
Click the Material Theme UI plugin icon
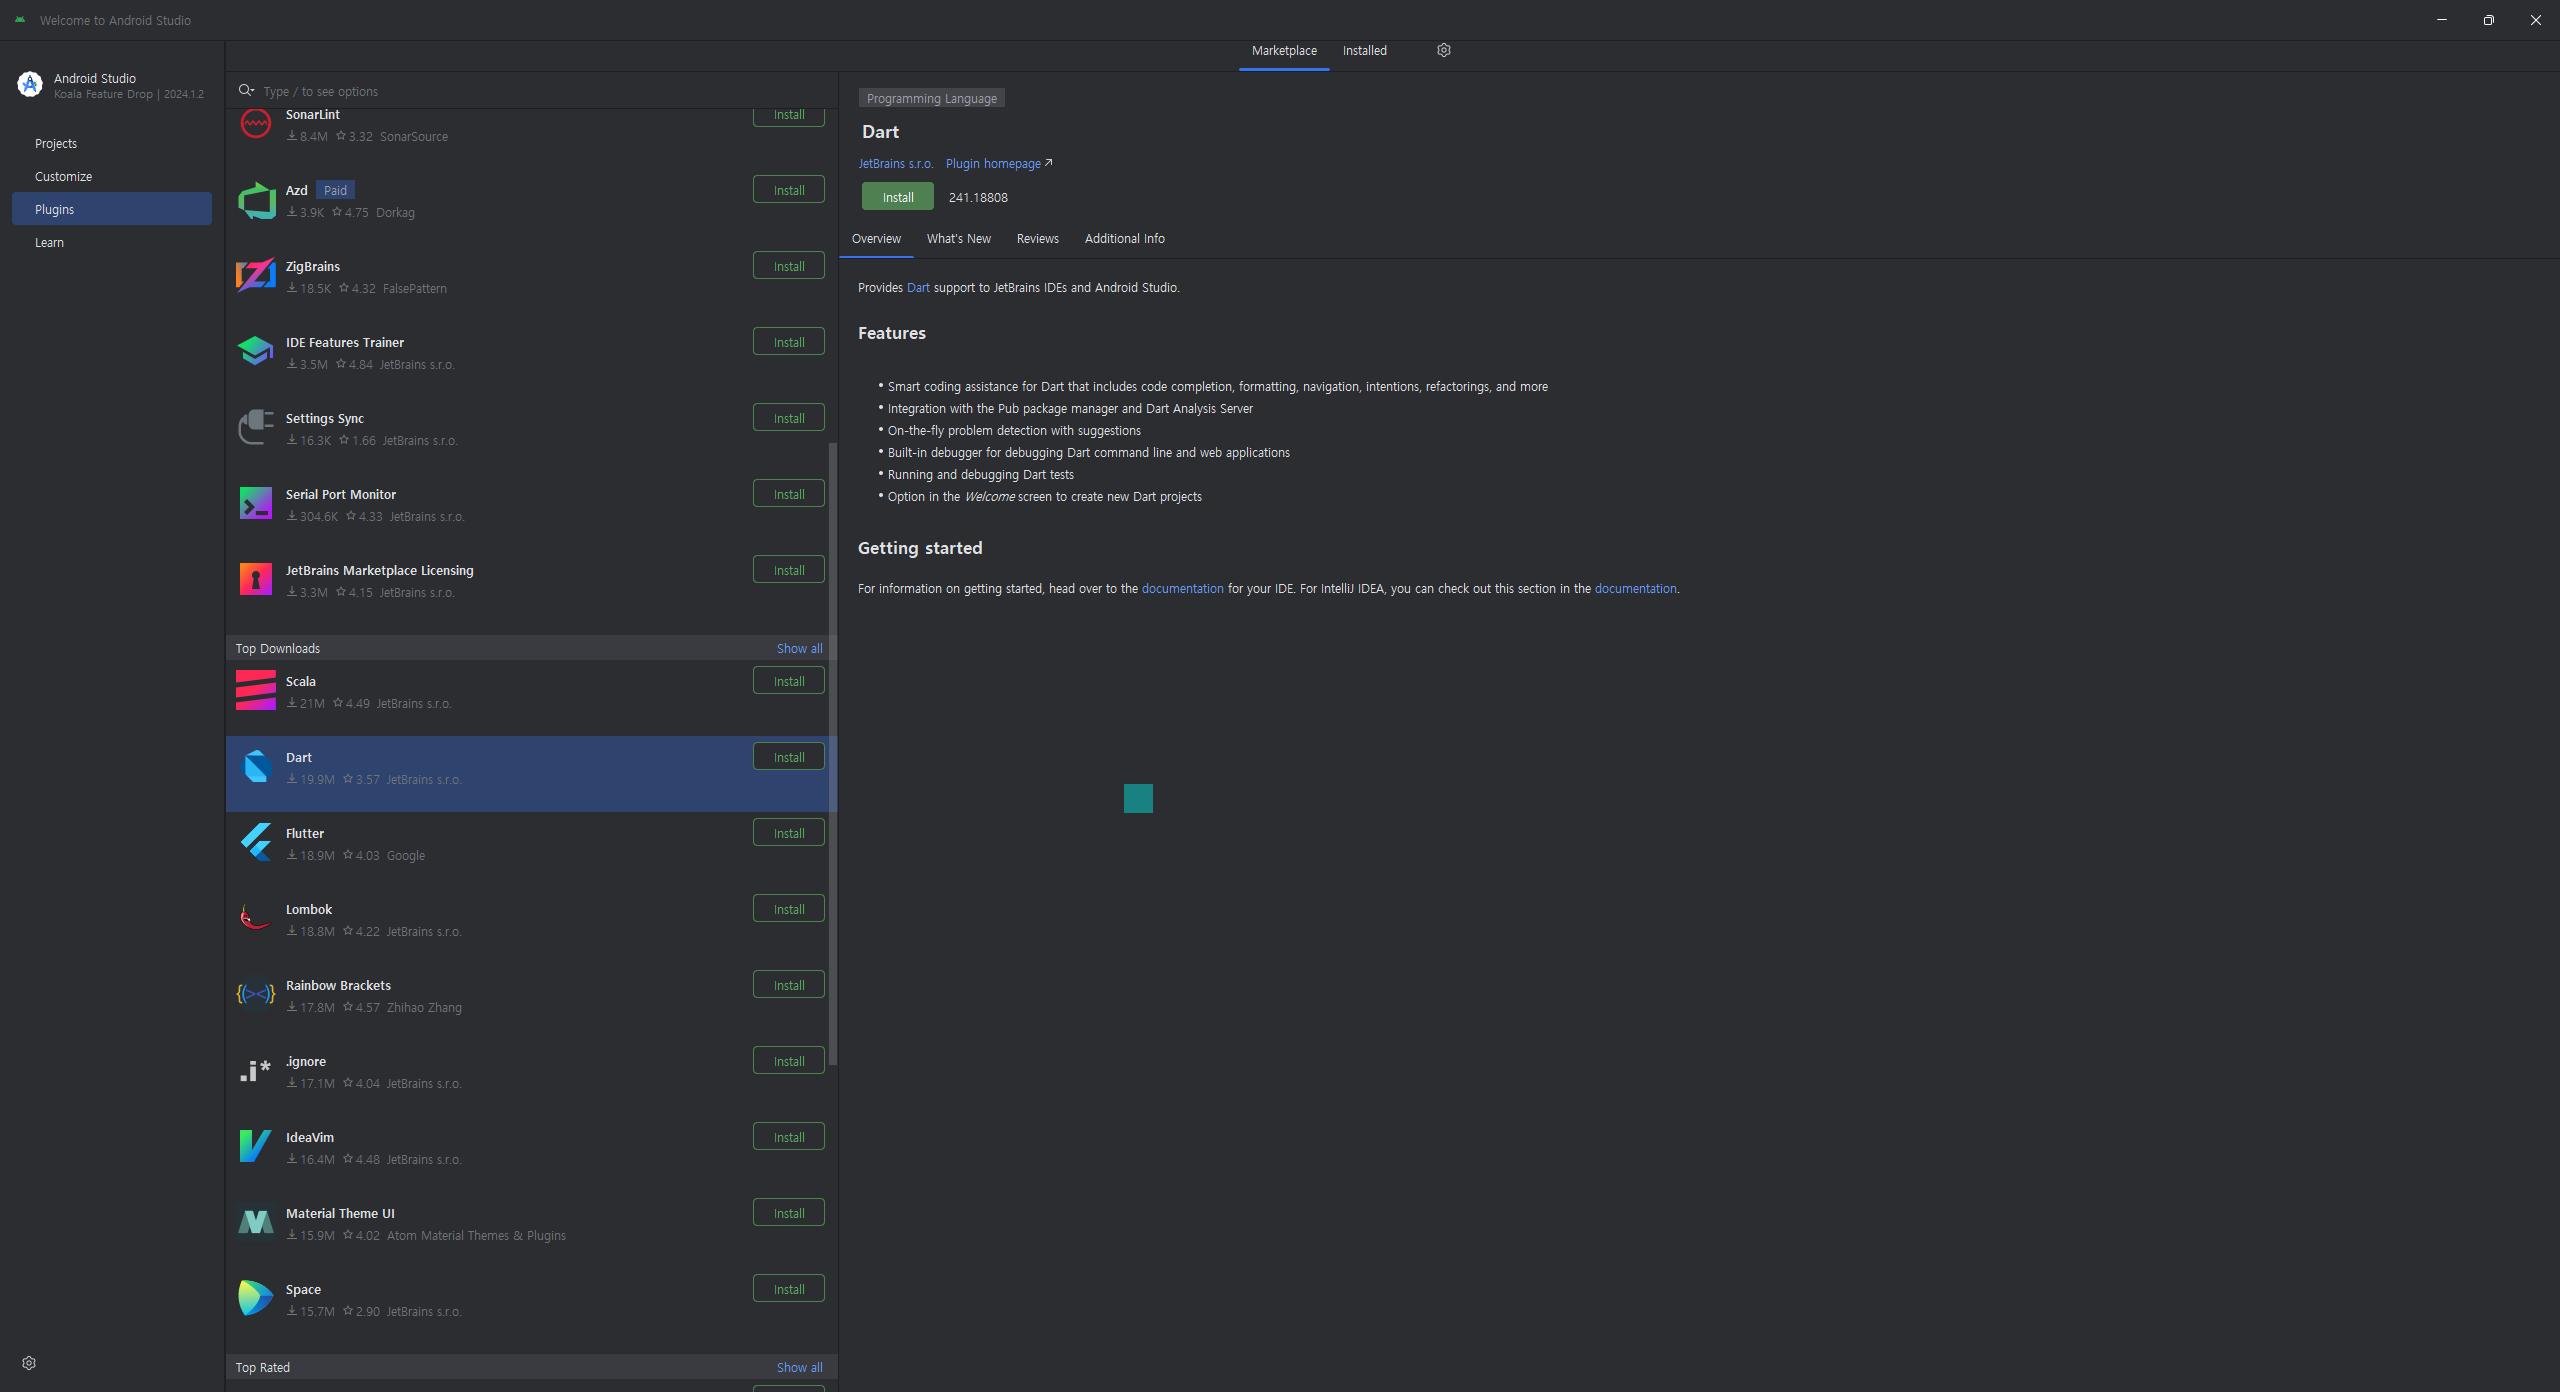(x=256, y=1222)
